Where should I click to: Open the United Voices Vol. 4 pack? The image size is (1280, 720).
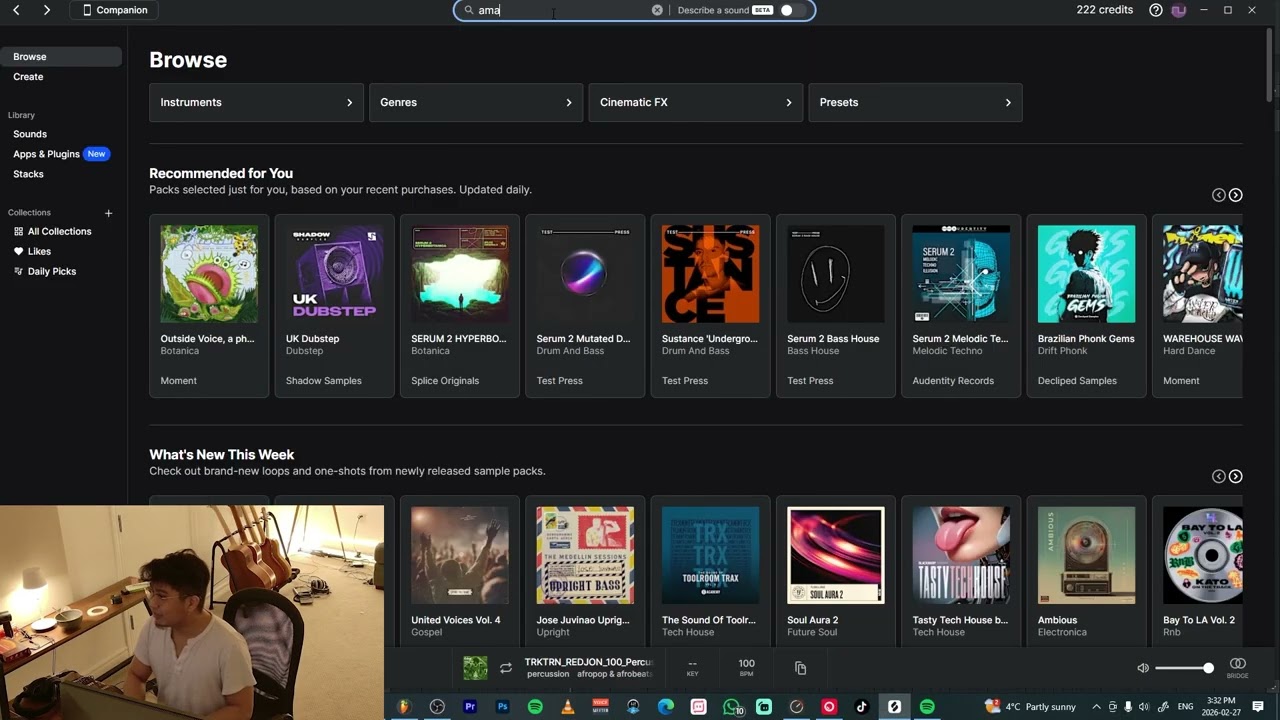460,571
